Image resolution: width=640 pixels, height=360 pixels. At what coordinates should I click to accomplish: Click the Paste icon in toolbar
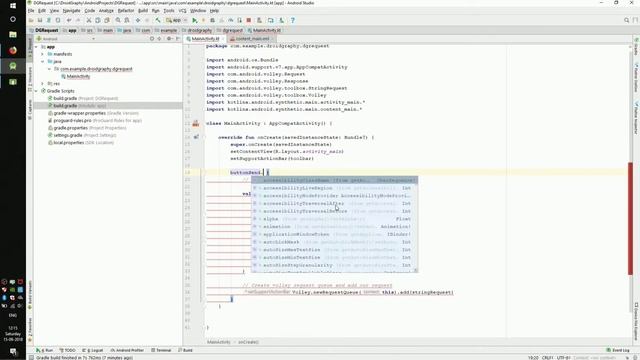coord(107,20)
